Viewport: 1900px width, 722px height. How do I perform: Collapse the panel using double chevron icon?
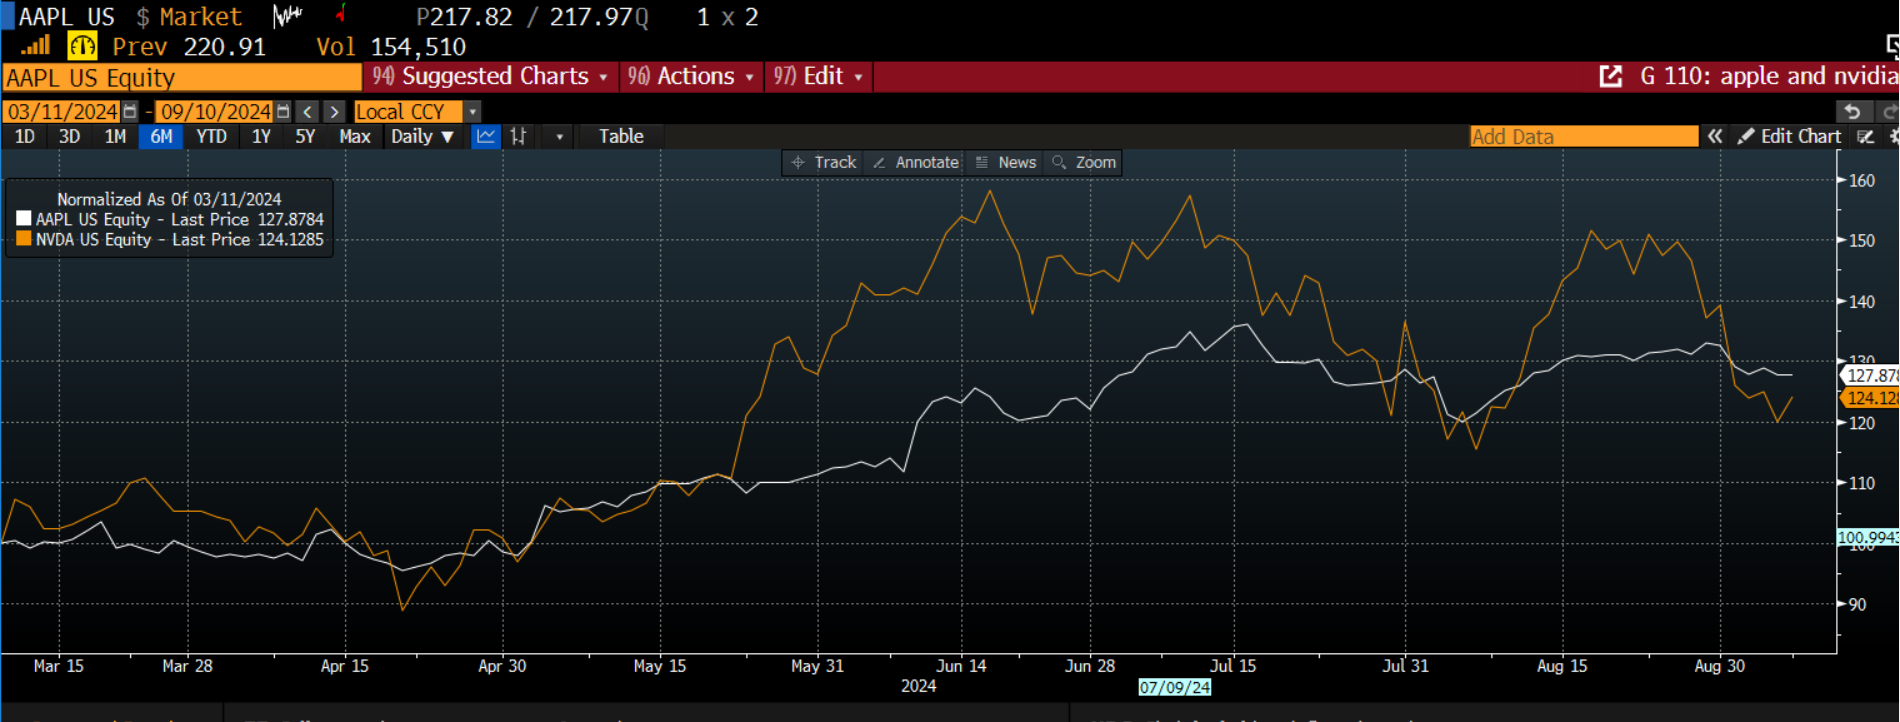click(1715, 137)
